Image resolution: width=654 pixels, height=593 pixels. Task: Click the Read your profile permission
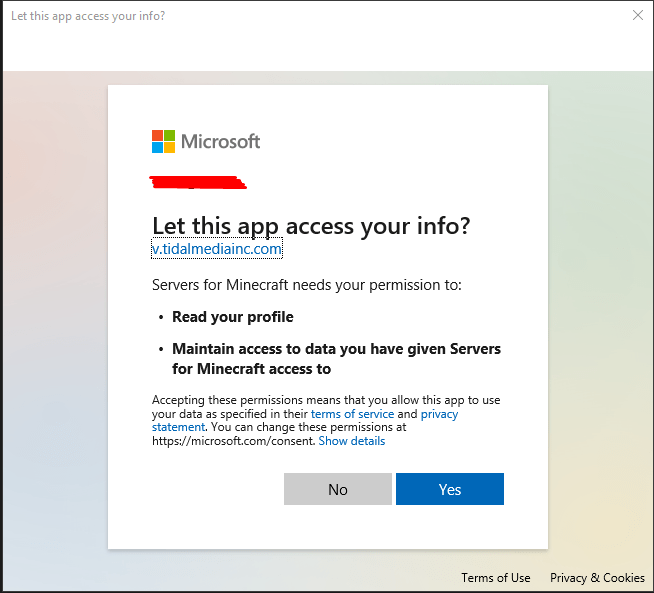click(x=232, y=317)
